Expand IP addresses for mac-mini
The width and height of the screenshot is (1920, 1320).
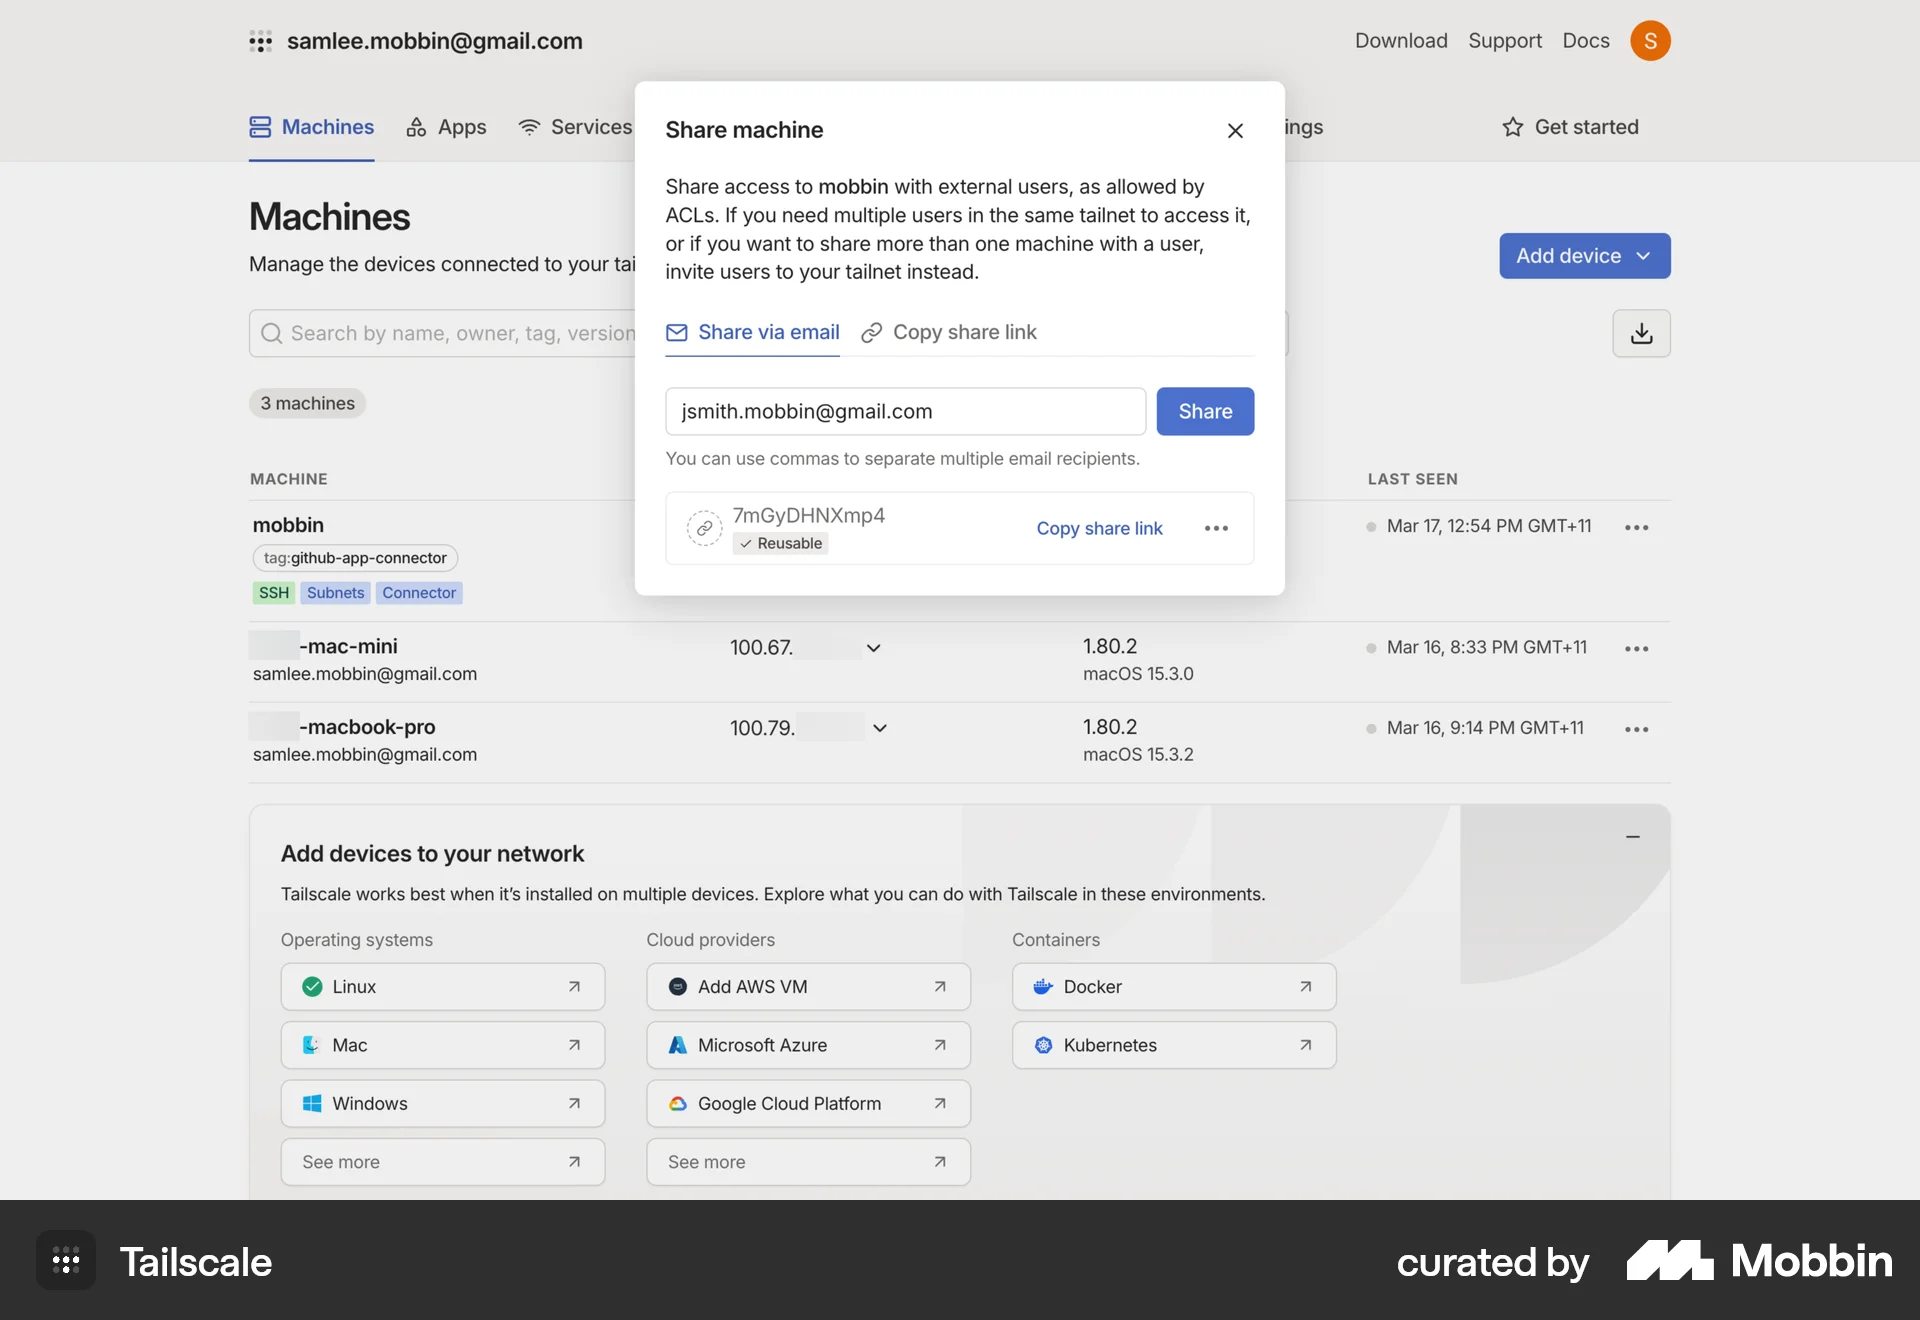[x=872, y=648]
